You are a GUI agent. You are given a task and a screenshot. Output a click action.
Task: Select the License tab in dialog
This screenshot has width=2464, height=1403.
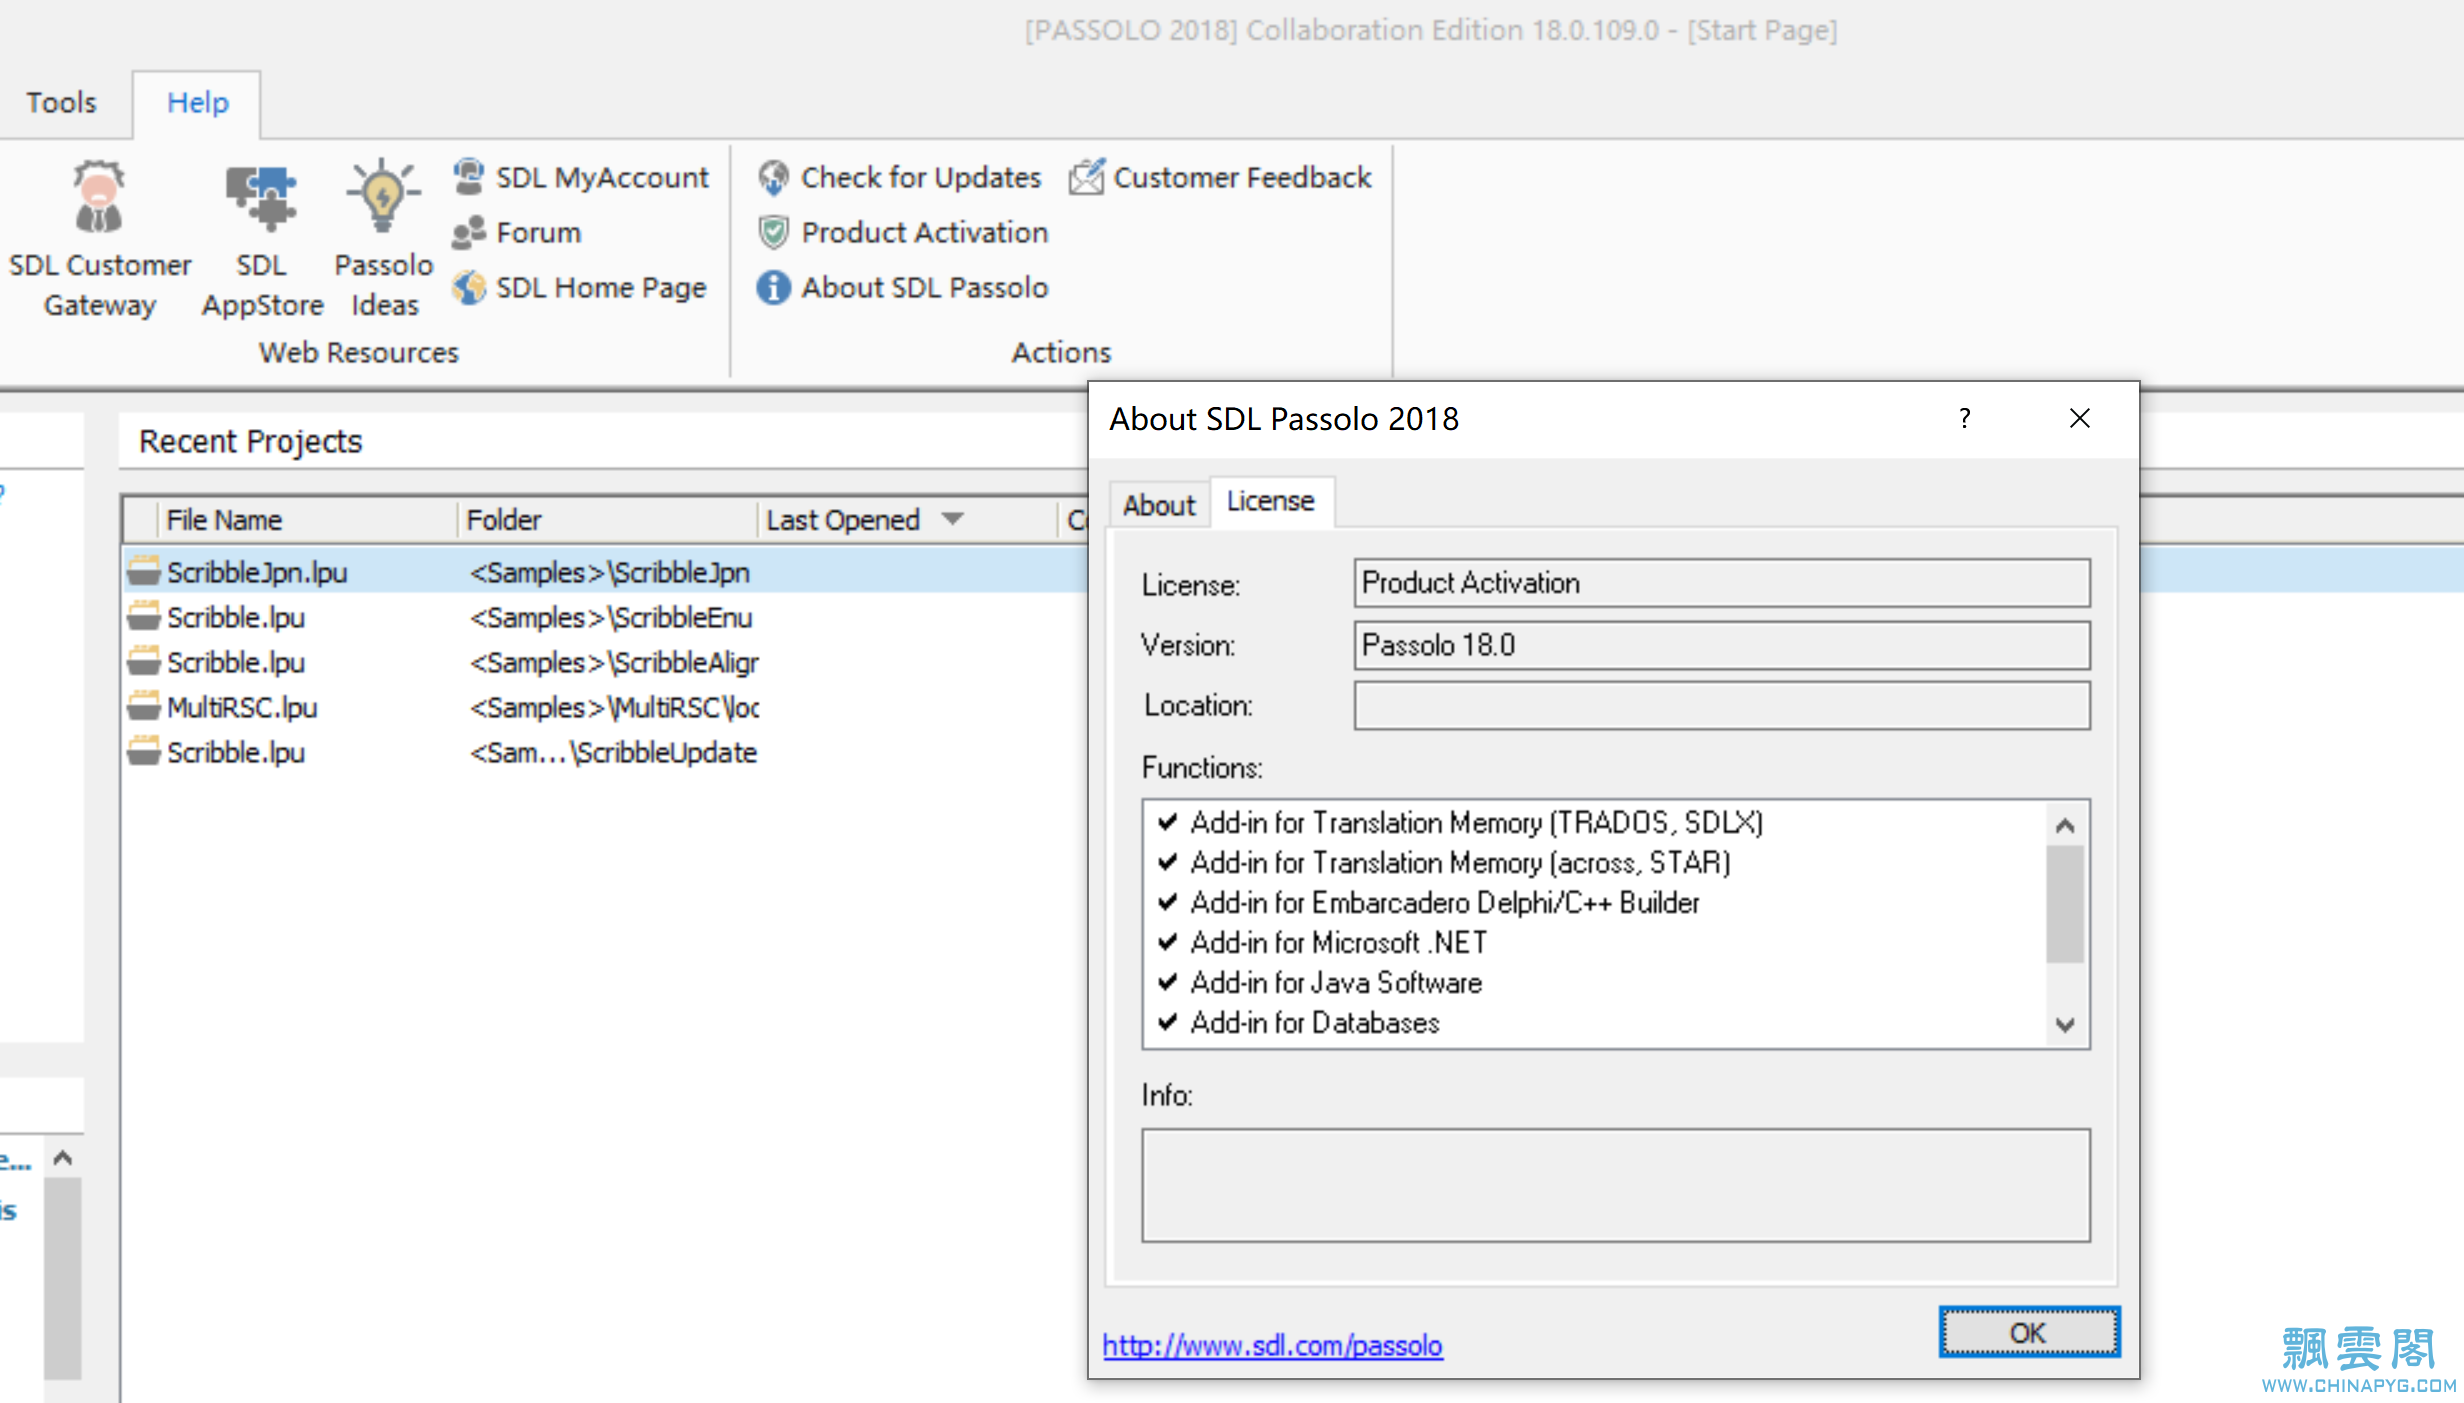click(1271, 501)
